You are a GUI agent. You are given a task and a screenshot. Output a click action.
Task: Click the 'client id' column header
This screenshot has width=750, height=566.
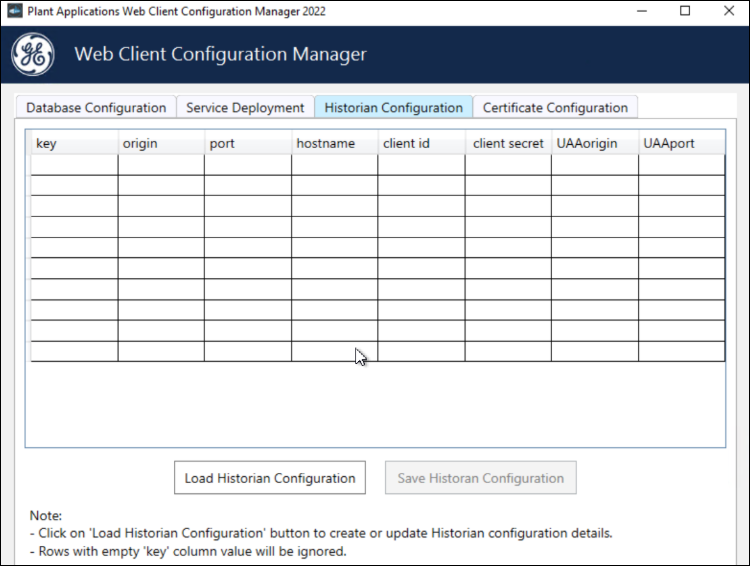tap(421, 143)
